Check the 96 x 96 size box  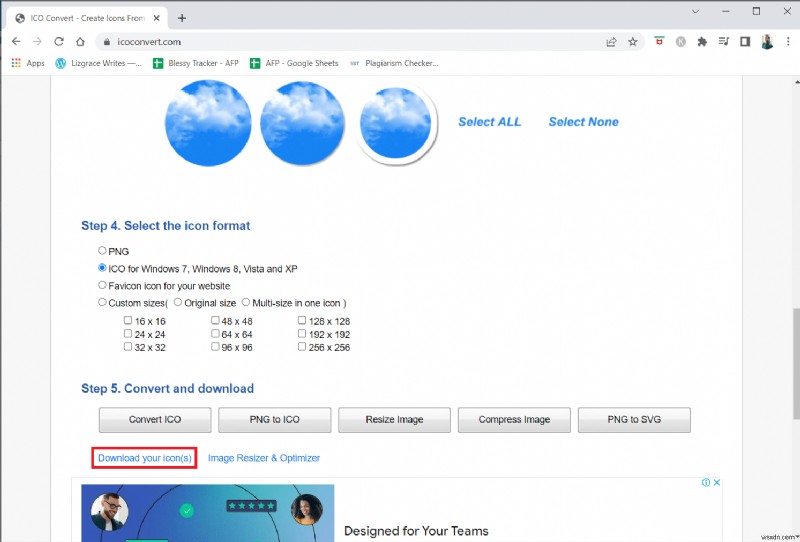[215, 347]
